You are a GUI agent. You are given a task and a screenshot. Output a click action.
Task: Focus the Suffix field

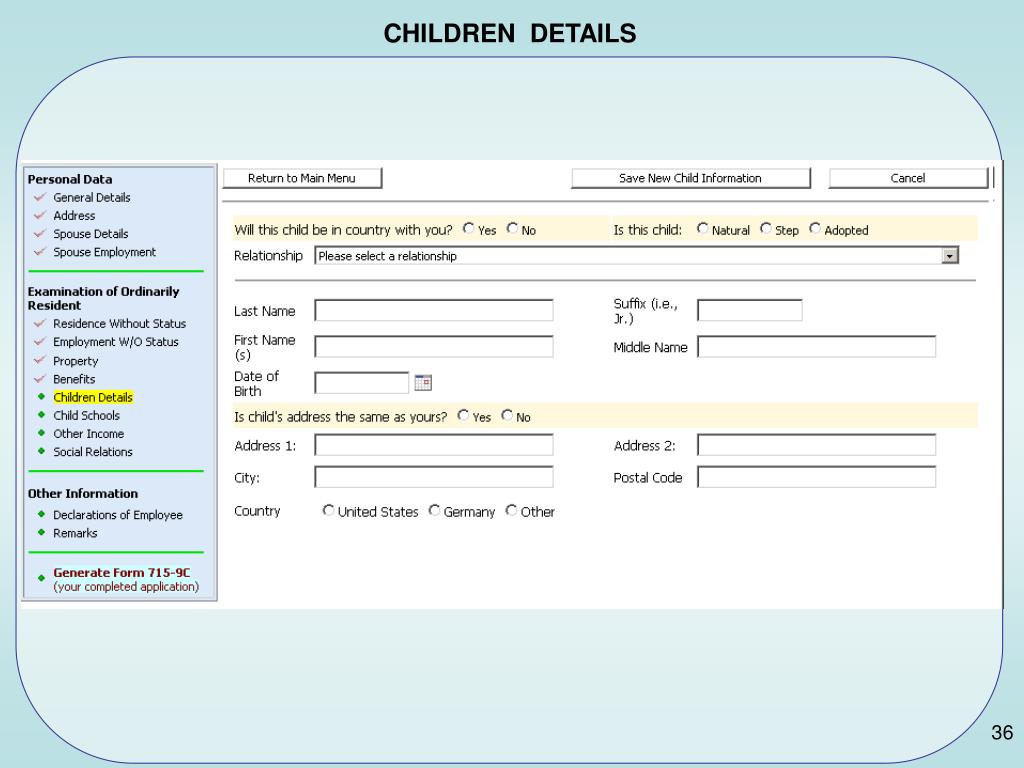[x=750, y=310]
